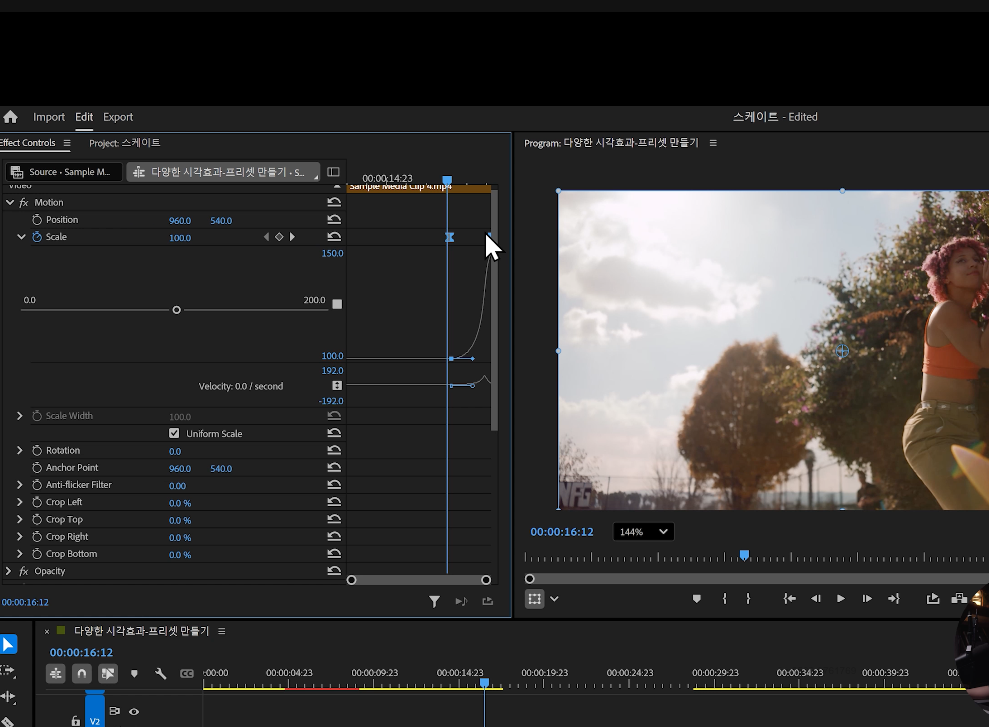
Task: Step forward one frame
Action: [867, 599]
